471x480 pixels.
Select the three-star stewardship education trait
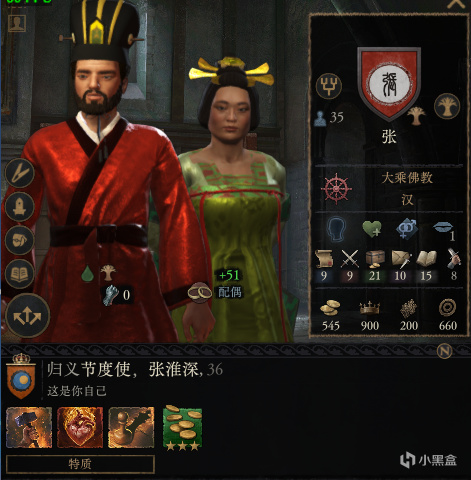click(x=182, y=428)
